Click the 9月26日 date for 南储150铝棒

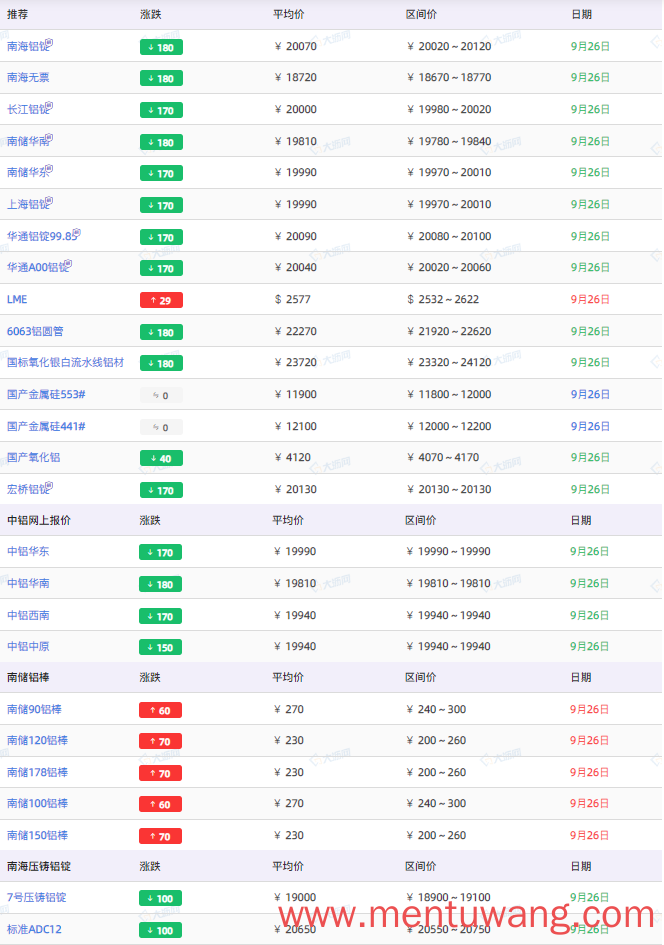[x=589, y=835]
